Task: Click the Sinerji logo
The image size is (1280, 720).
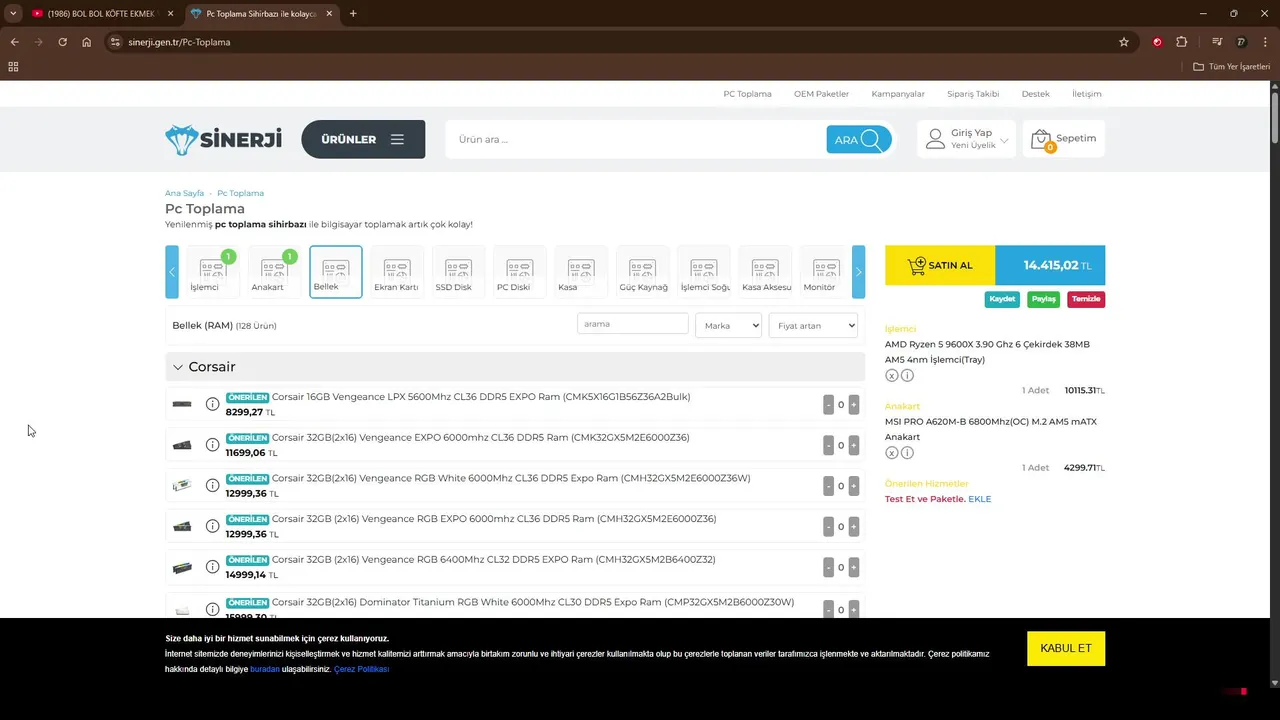Action: [x=224, y=139]
